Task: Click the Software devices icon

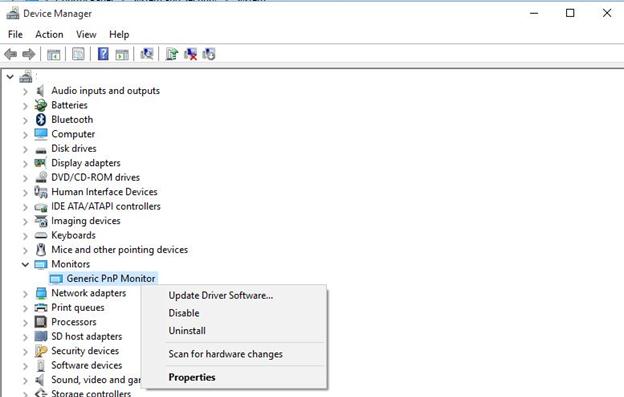Action: [x=41, y=365]
